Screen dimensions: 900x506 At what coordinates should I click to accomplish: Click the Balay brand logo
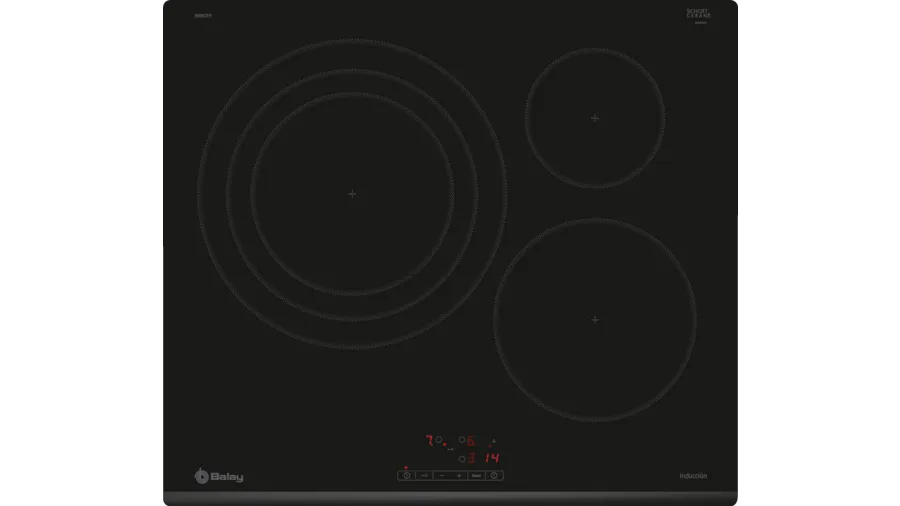[219, 476]
